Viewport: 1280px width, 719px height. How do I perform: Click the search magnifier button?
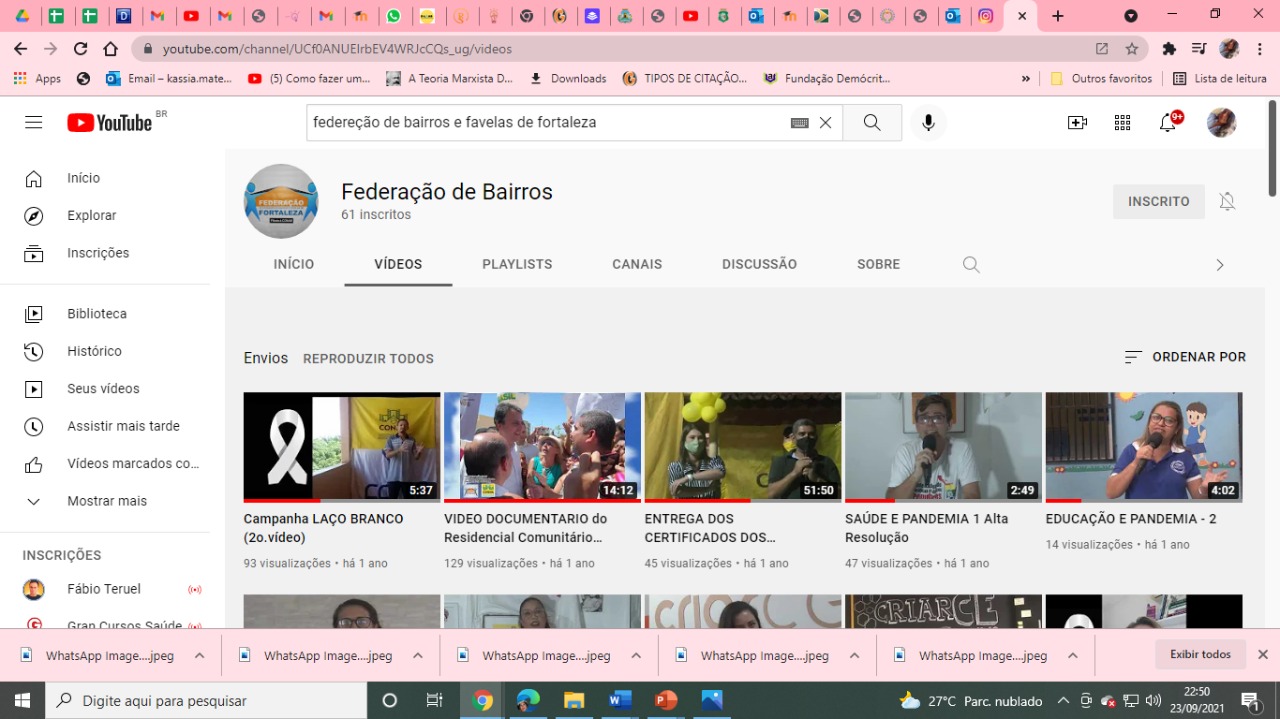[x=872, y=122]
